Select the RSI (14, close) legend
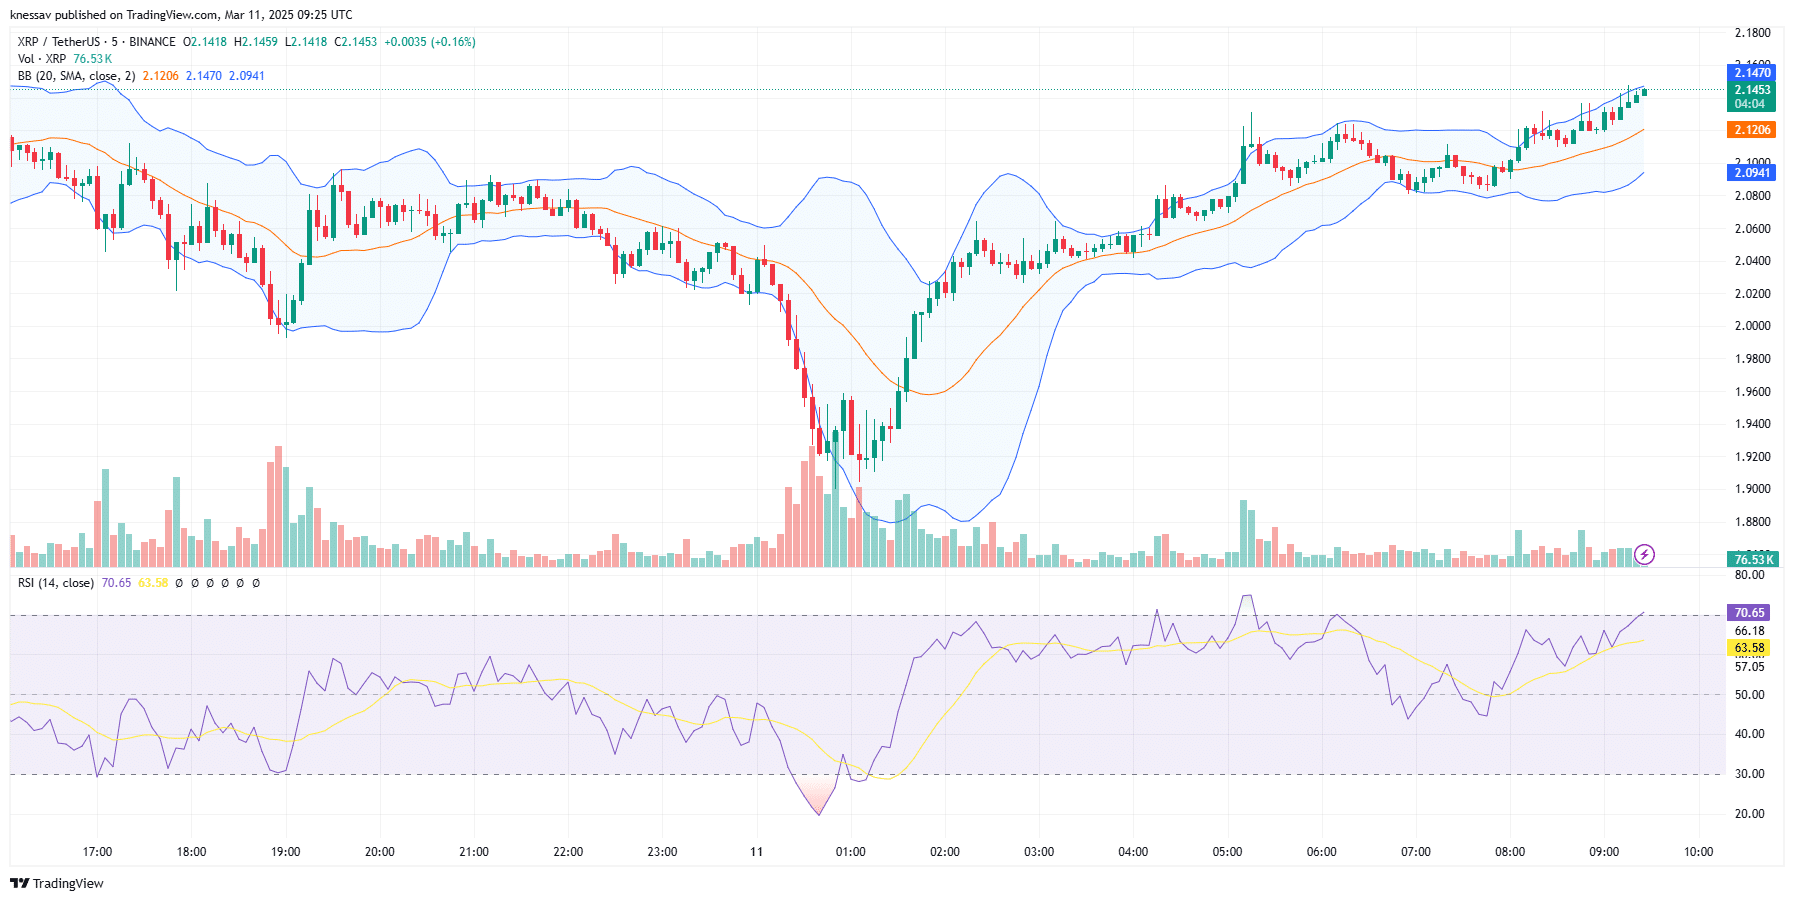Screen dimensions: 1794x901 pyautogui.click(x=56, y=583)
